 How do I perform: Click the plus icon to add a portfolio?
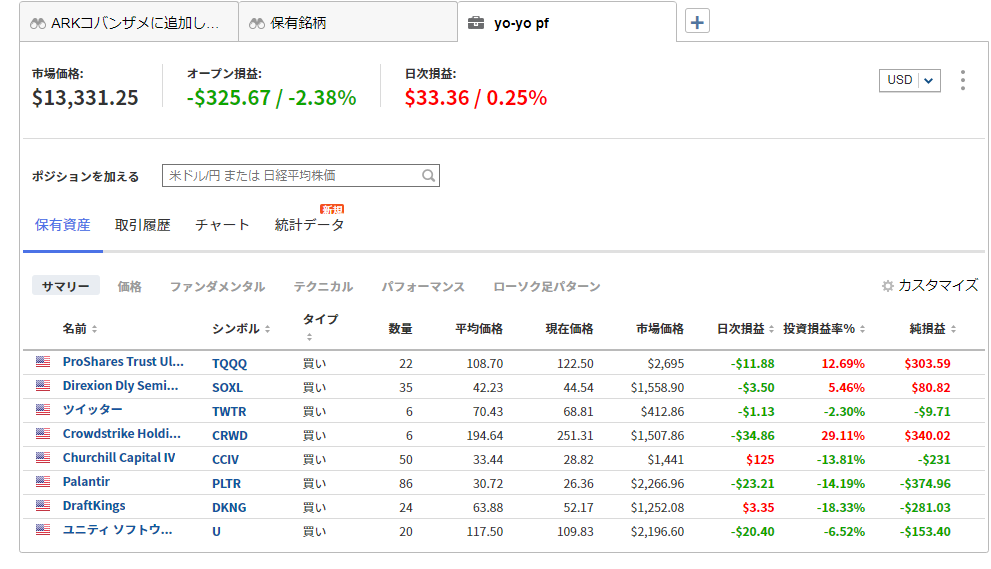click(697, 22)
